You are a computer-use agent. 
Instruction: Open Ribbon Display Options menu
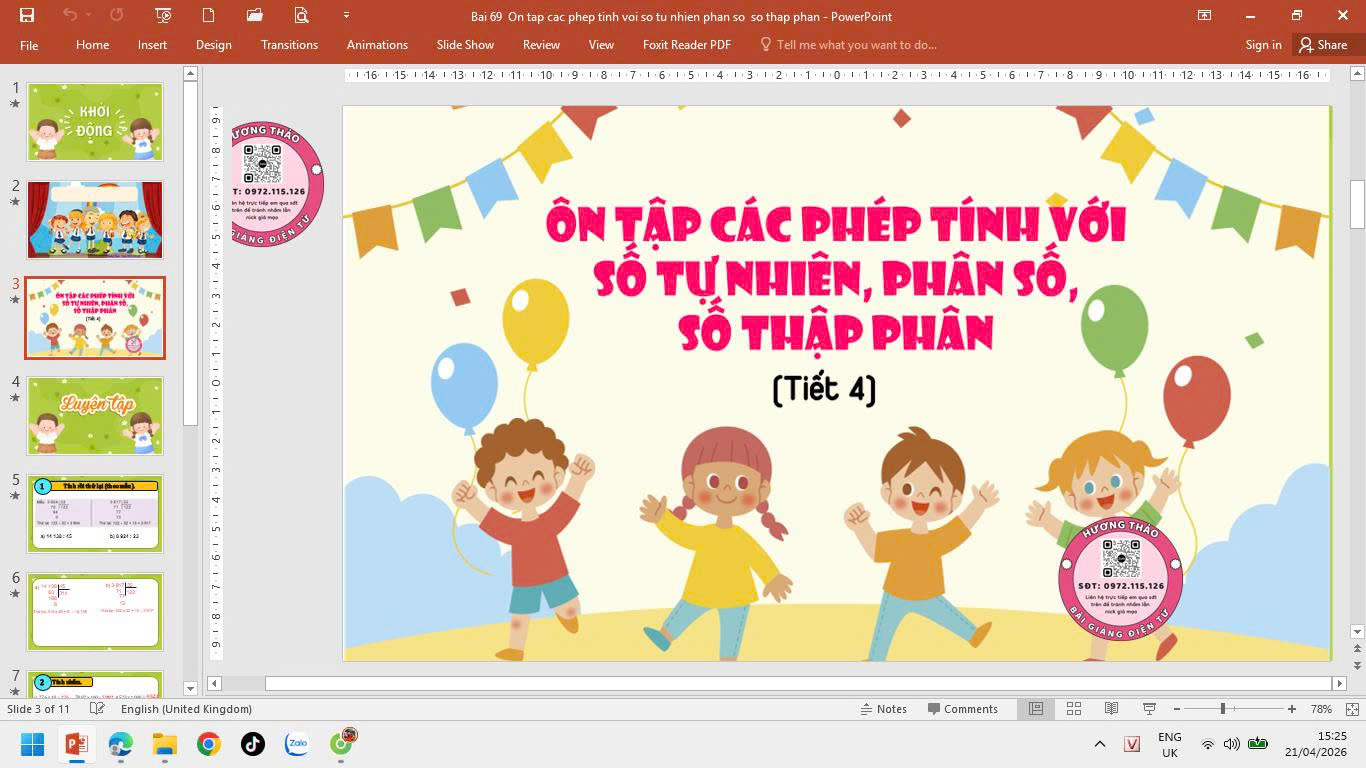1205,15
